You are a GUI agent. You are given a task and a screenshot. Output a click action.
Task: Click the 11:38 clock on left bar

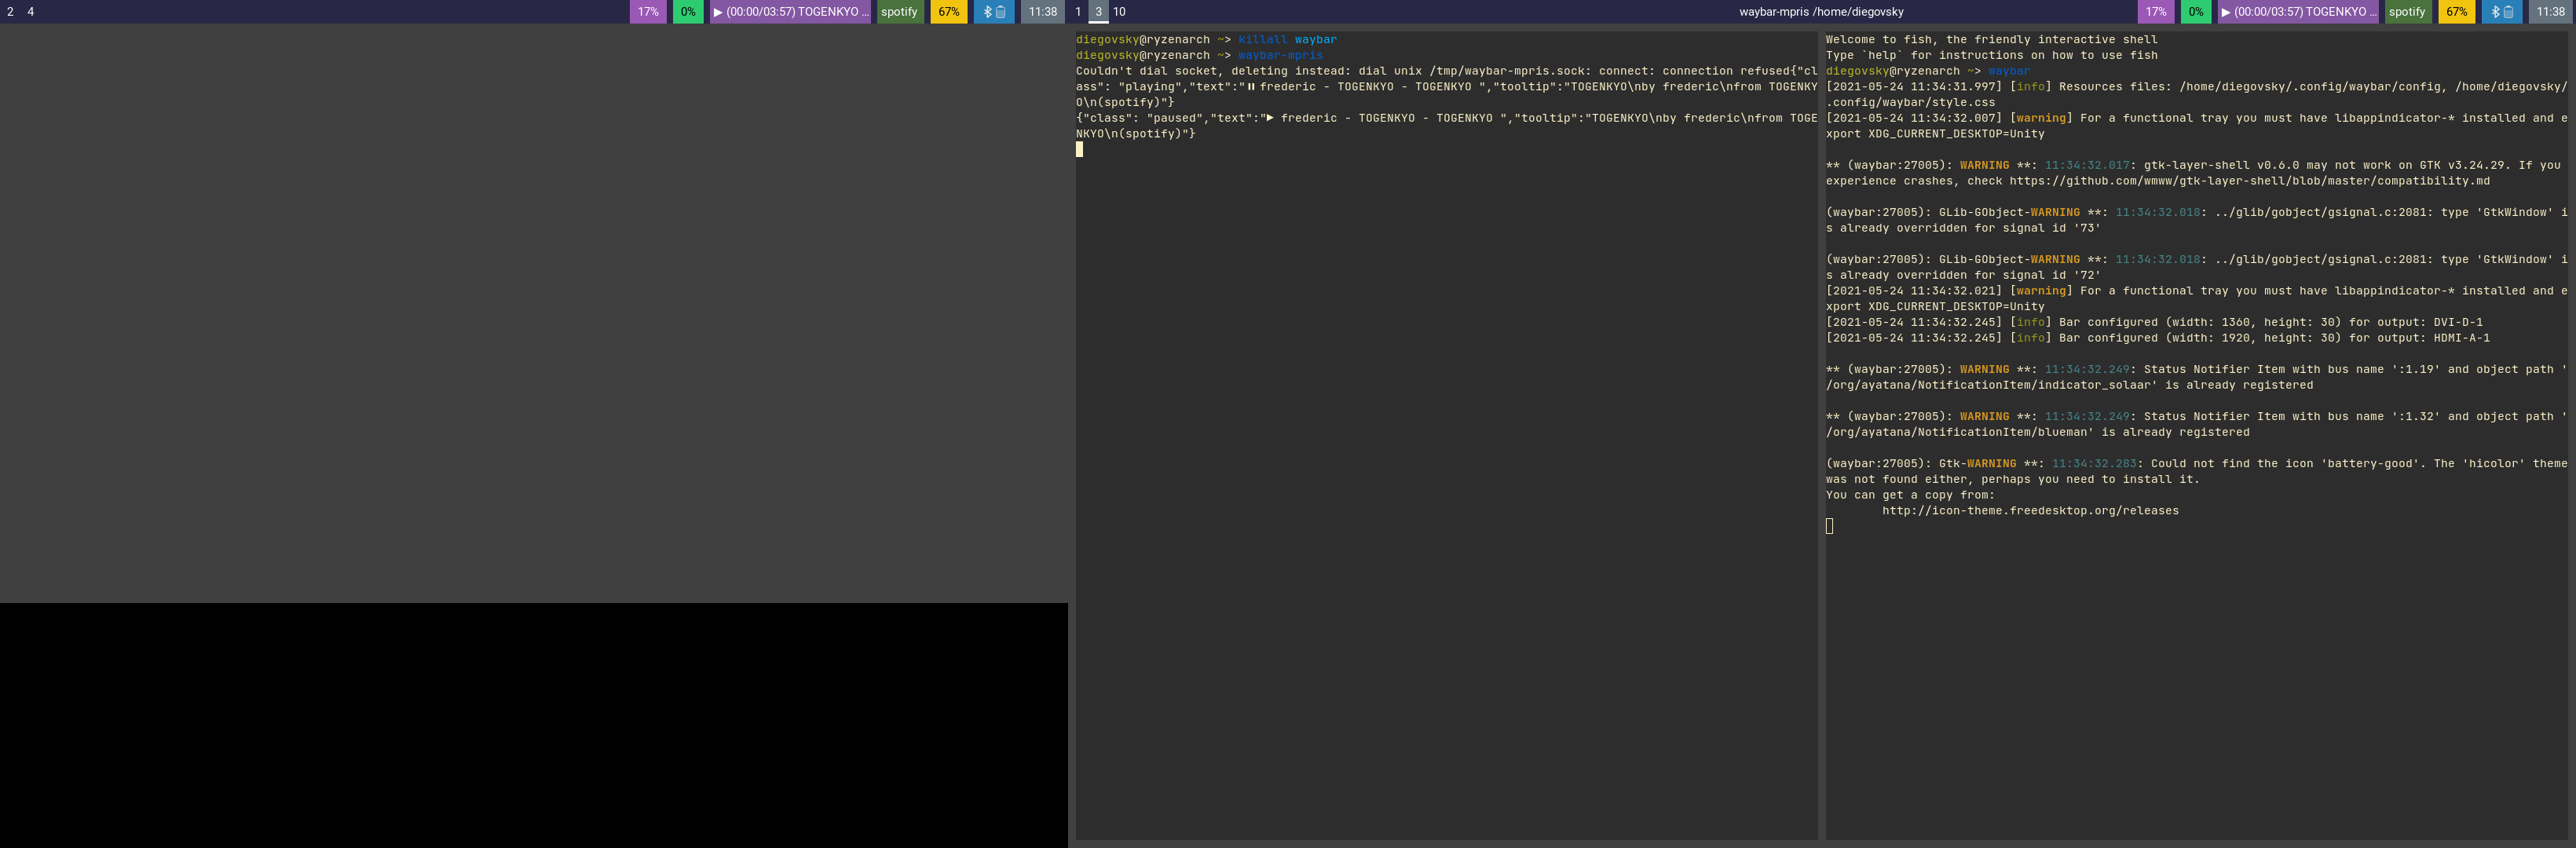1042,12
